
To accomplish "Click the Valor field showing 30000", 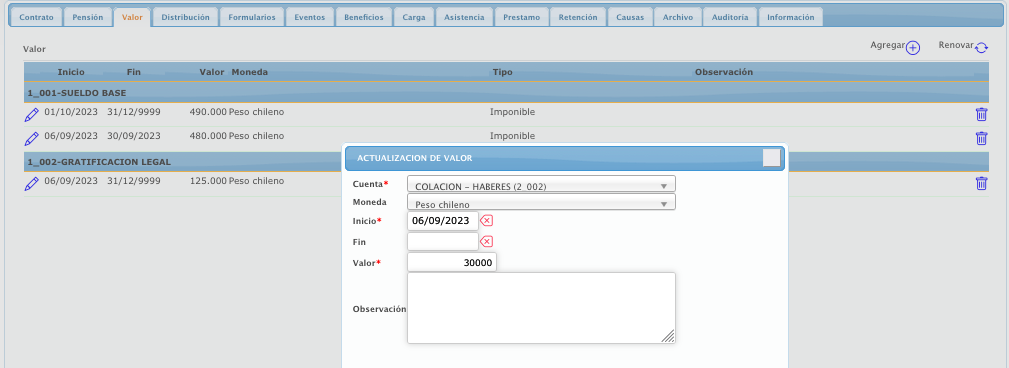I will coord(452,262).
